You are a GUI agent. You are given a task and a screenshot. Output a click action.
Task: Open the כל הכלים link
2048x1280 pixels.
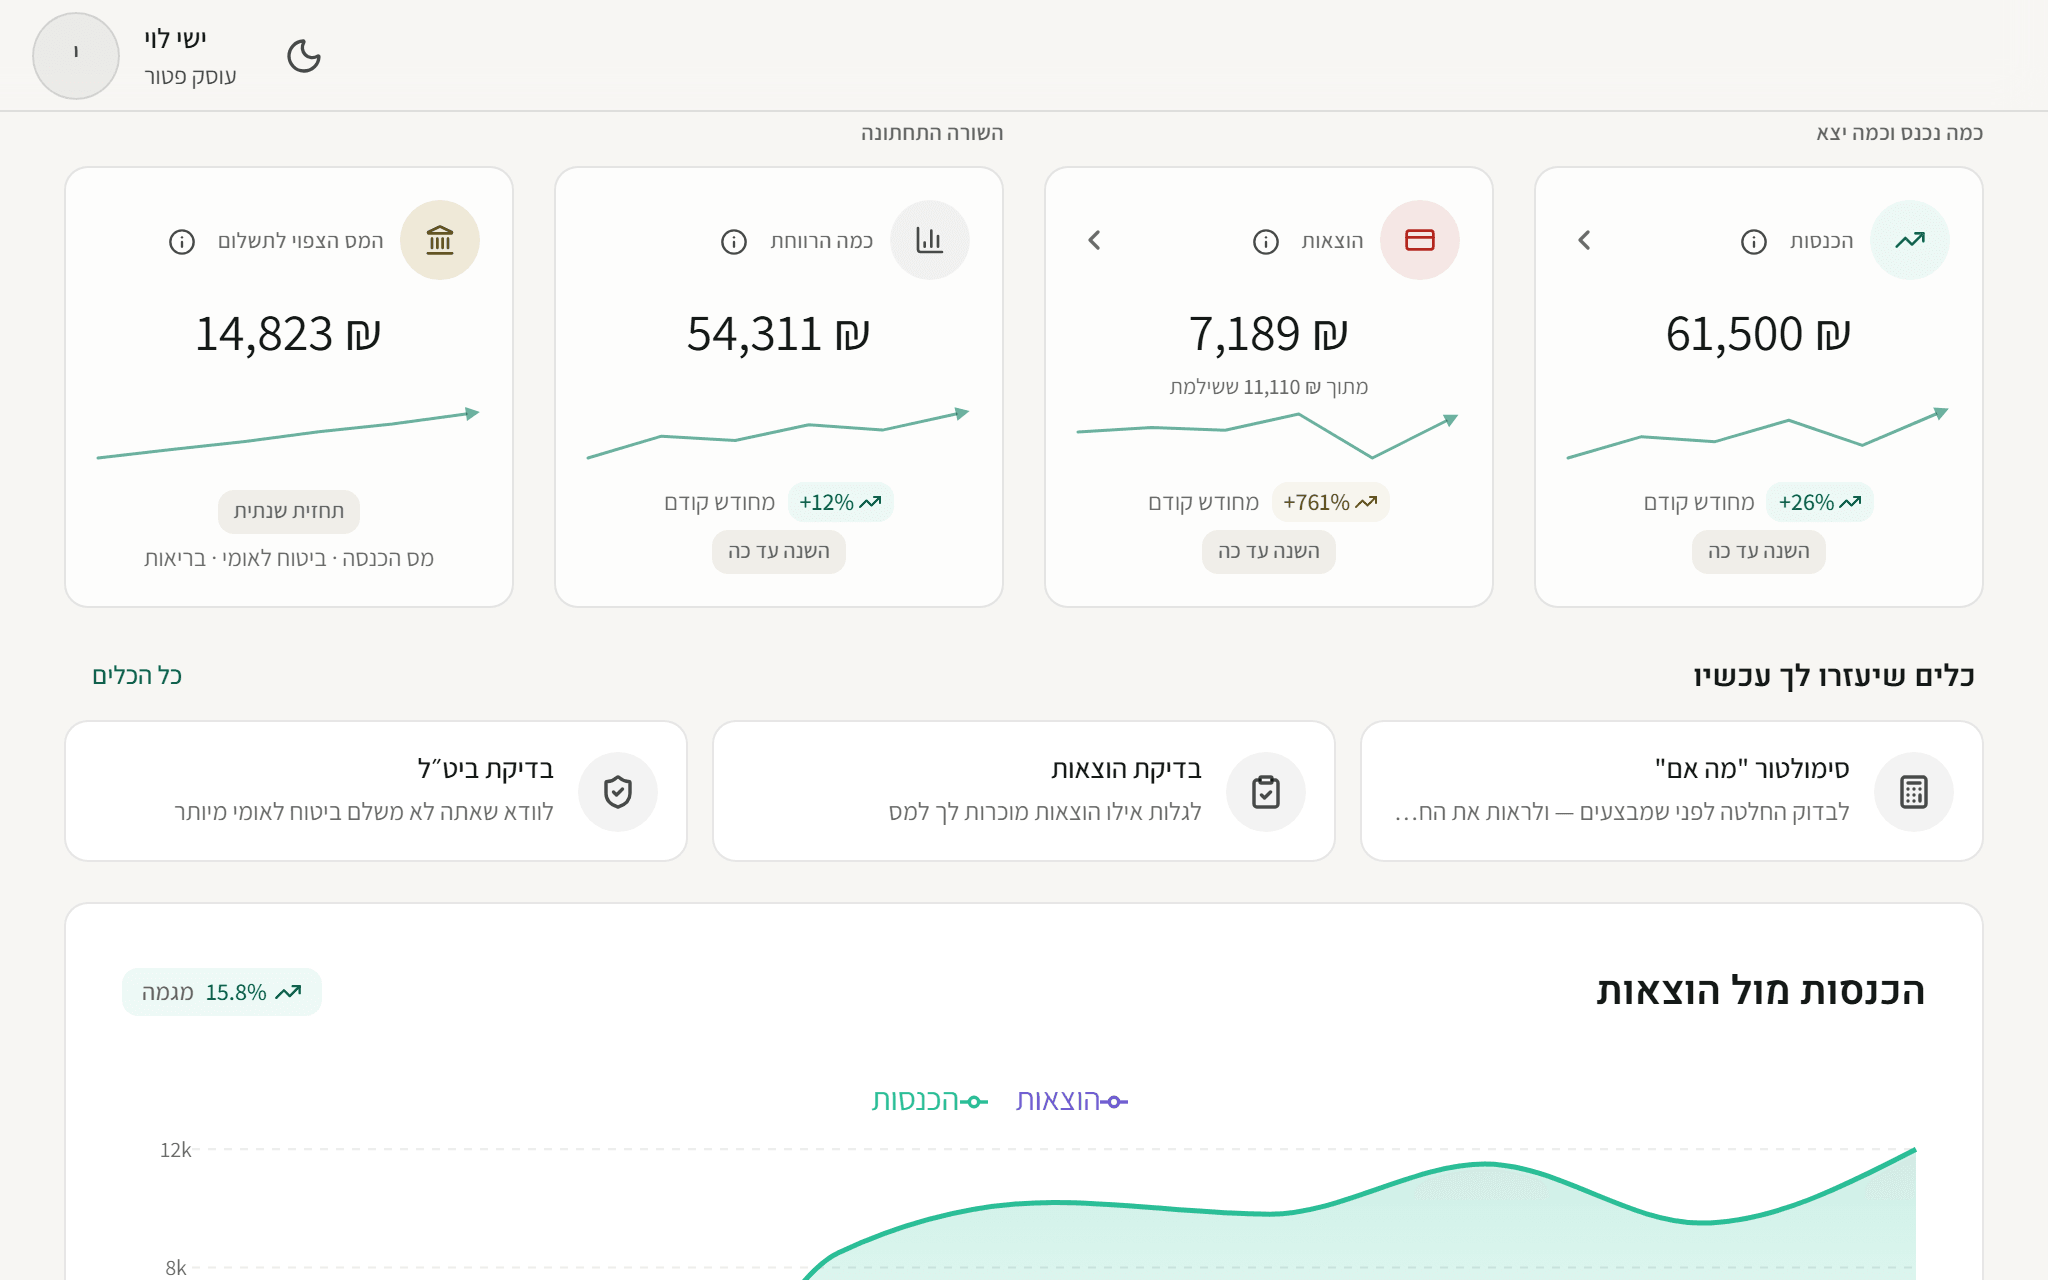click(137, 675)
